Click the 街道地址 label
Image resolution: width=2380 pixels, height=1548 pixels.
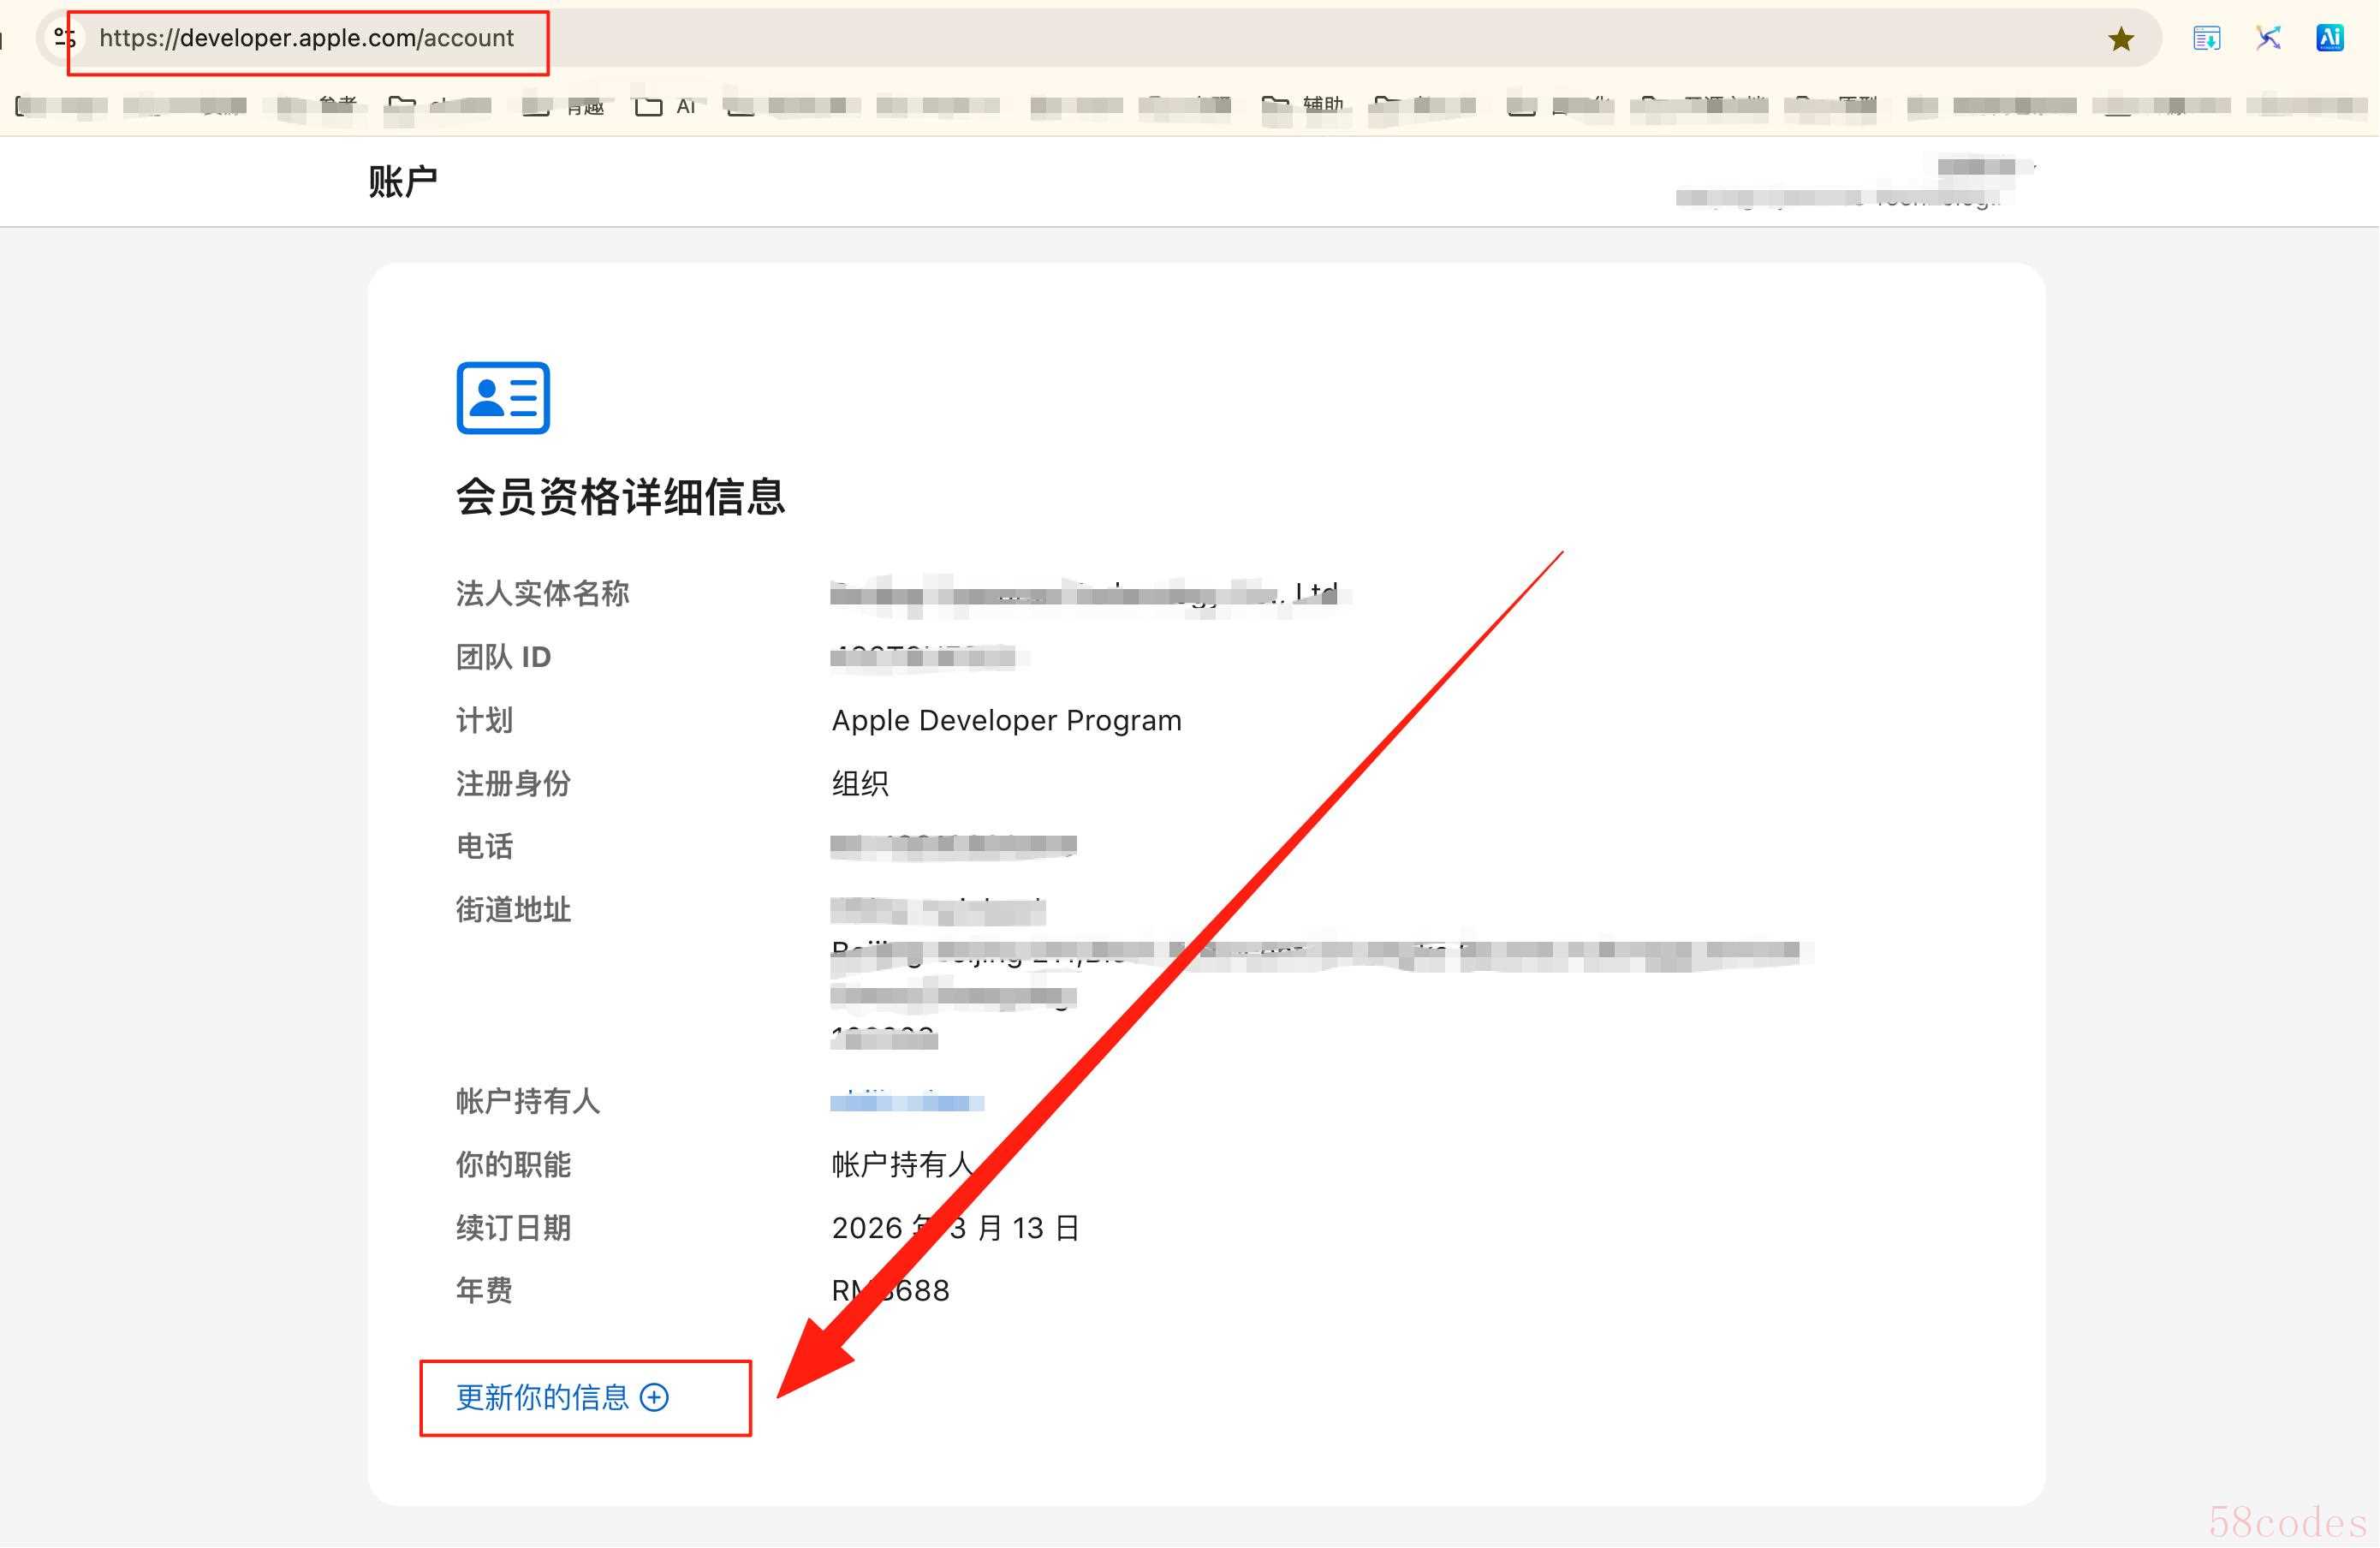[514, 909]
